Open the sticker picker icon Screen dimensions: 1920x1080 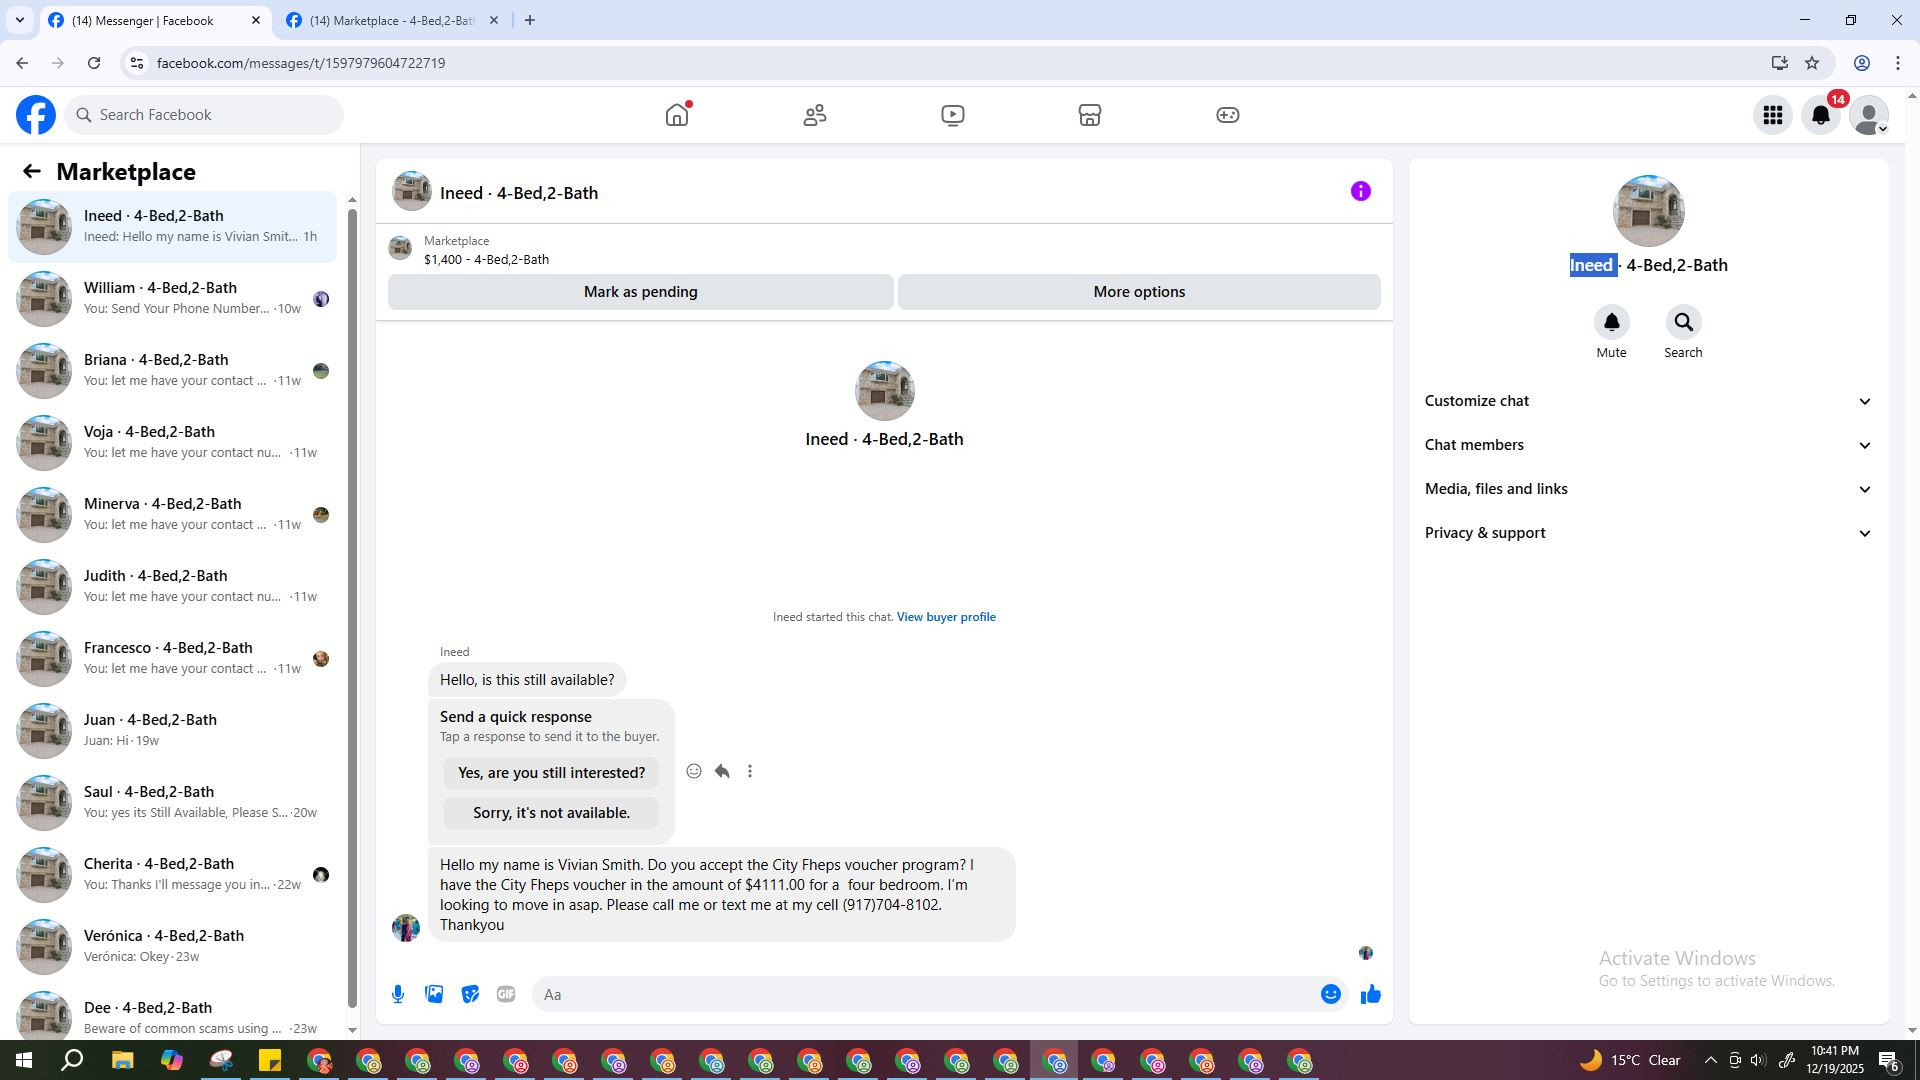(470, 994)
